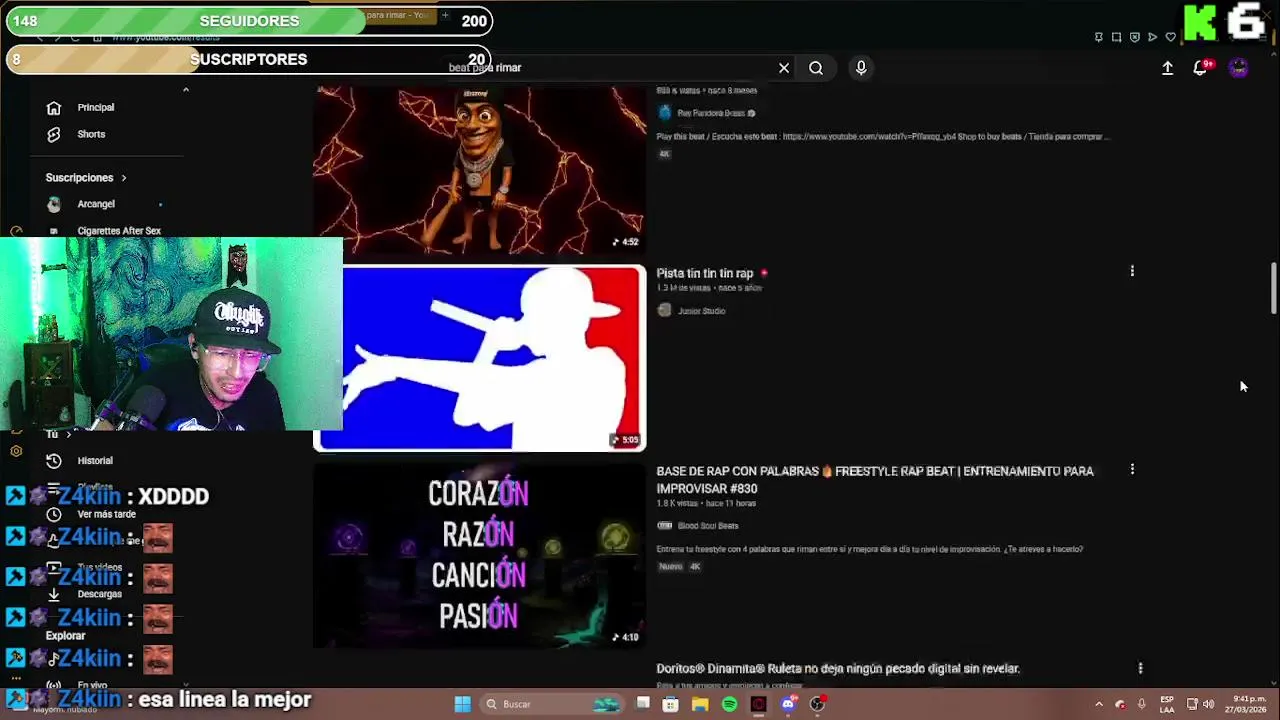Image resolution: width=1280 pixels, height=720 pixels.
Task: Open YouTube notifications bell
Action: coord(1200,68)
